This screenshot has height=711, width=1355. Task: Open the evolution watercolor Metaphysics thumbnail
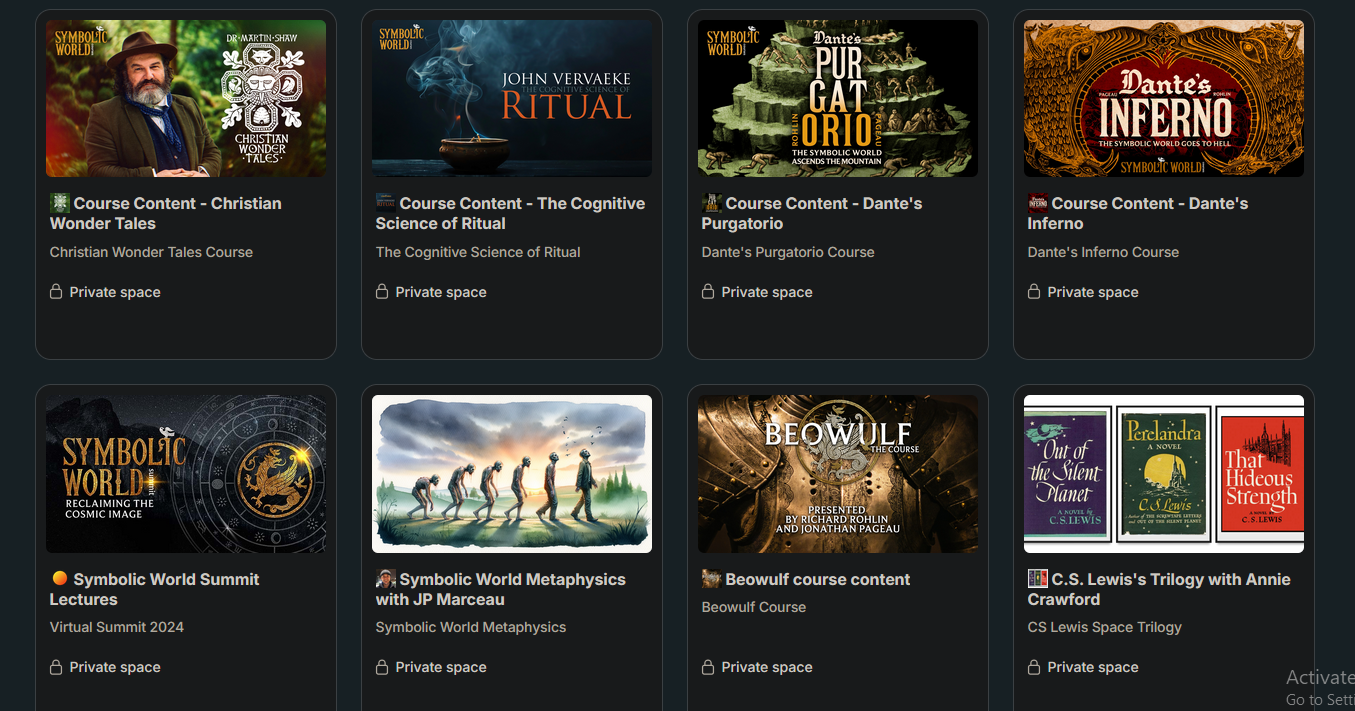[x=512, y=474]
